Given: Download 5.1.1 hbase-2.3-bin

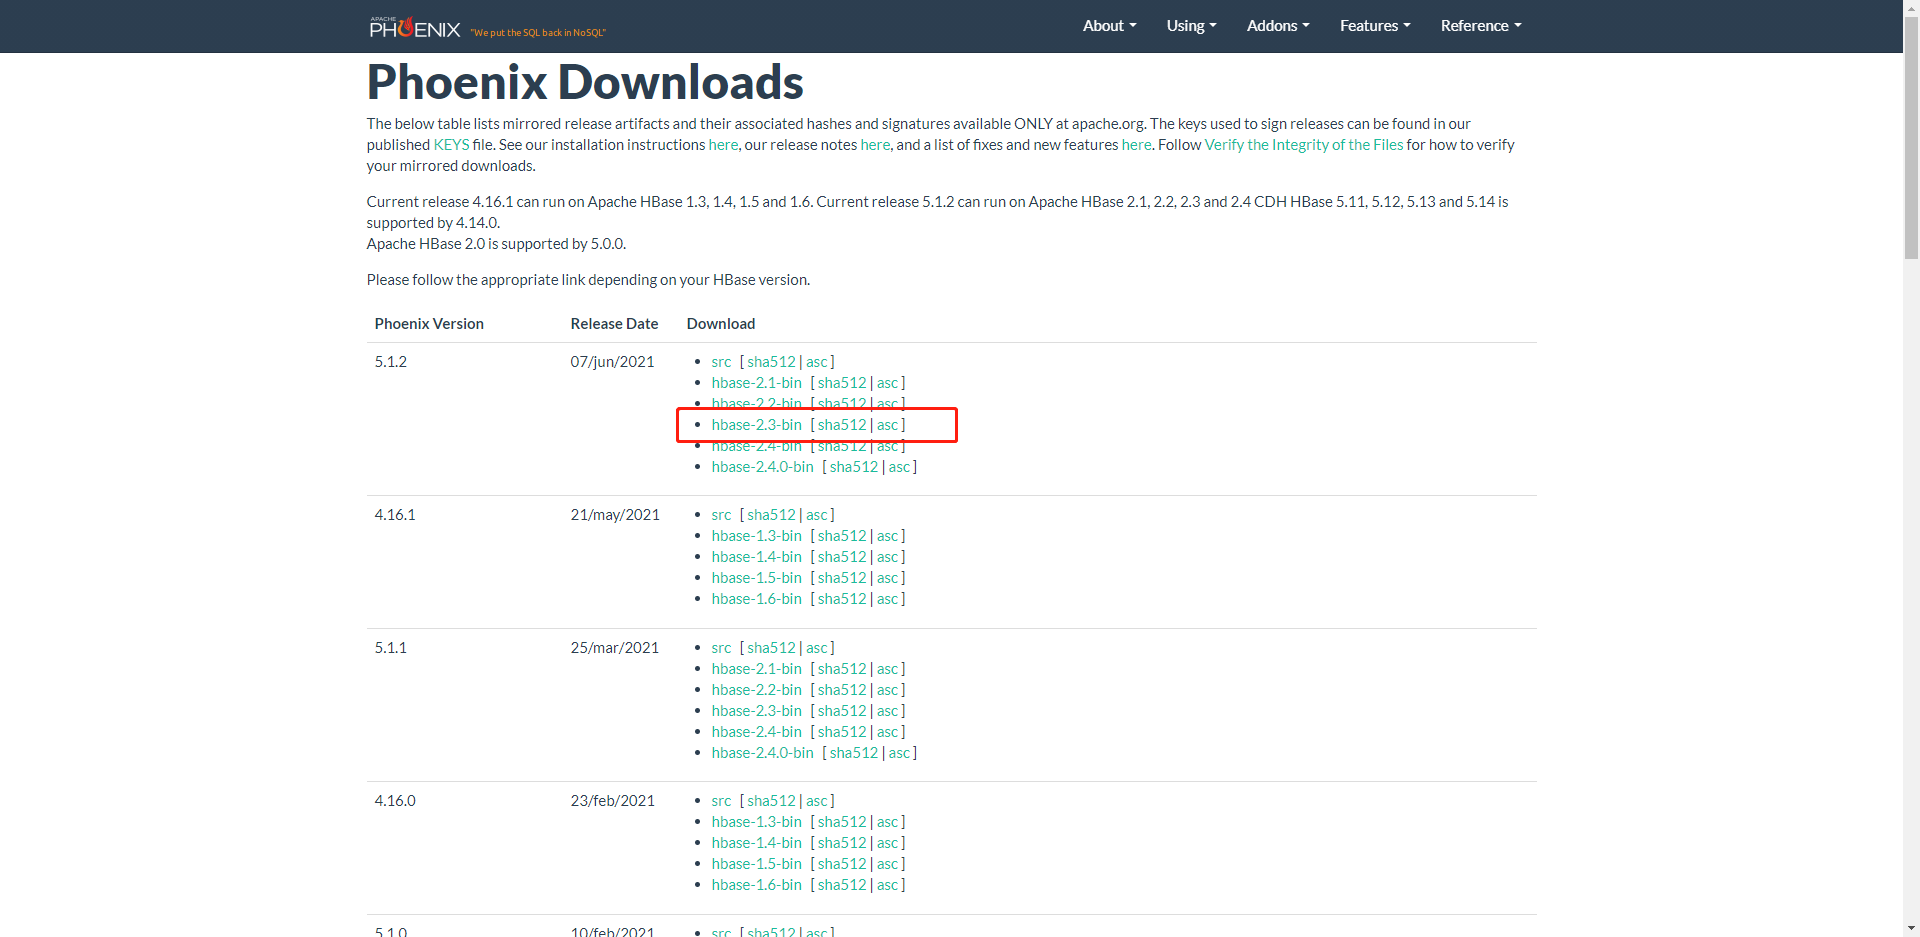Looking at the screenshot, I should pyautogui.click(x=757, y=711).
